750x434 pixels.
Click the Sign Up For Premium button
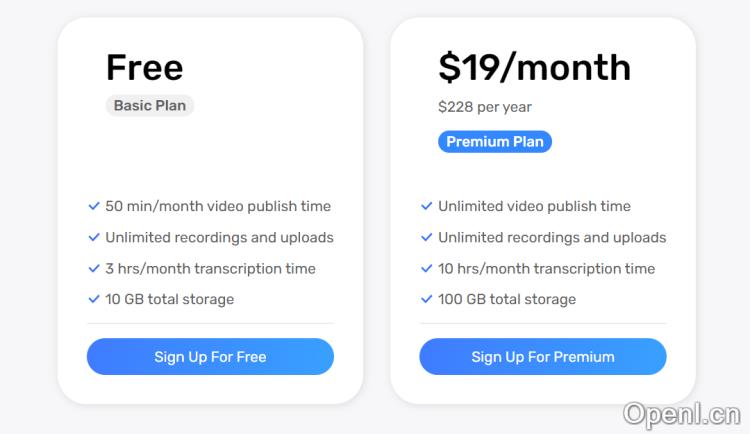[x=542, y=357]
